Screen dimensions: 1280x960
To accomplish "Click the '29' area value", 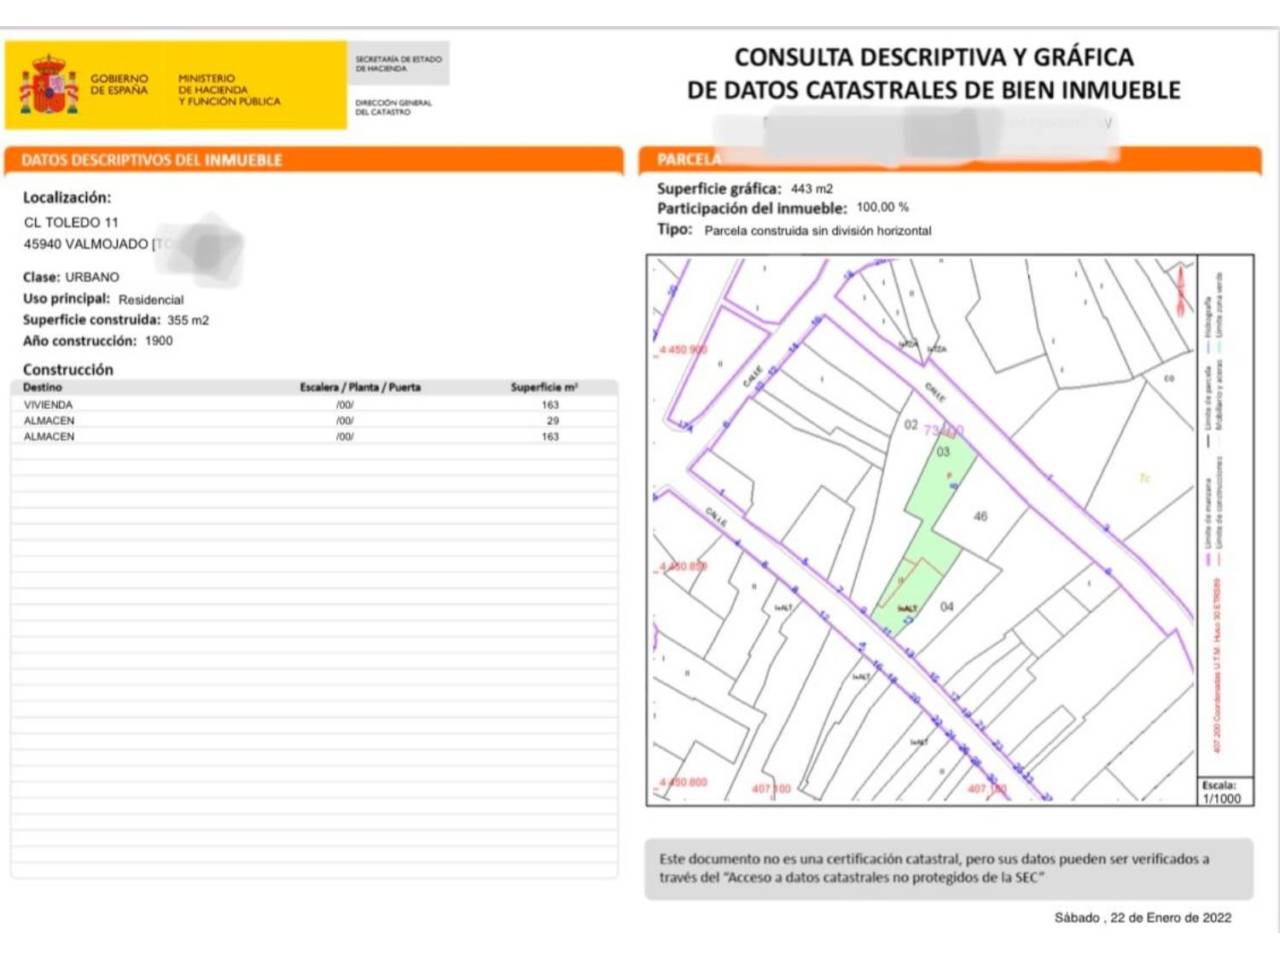I will pyautogui.click(x=553, y=421).
